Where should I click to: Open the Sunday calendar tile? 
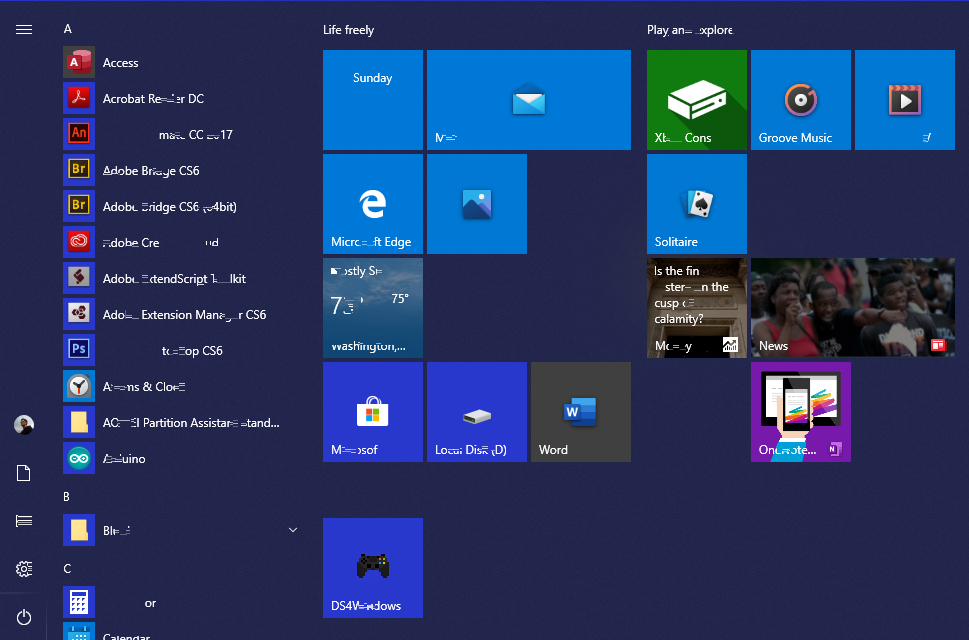[x=373, y=99]
